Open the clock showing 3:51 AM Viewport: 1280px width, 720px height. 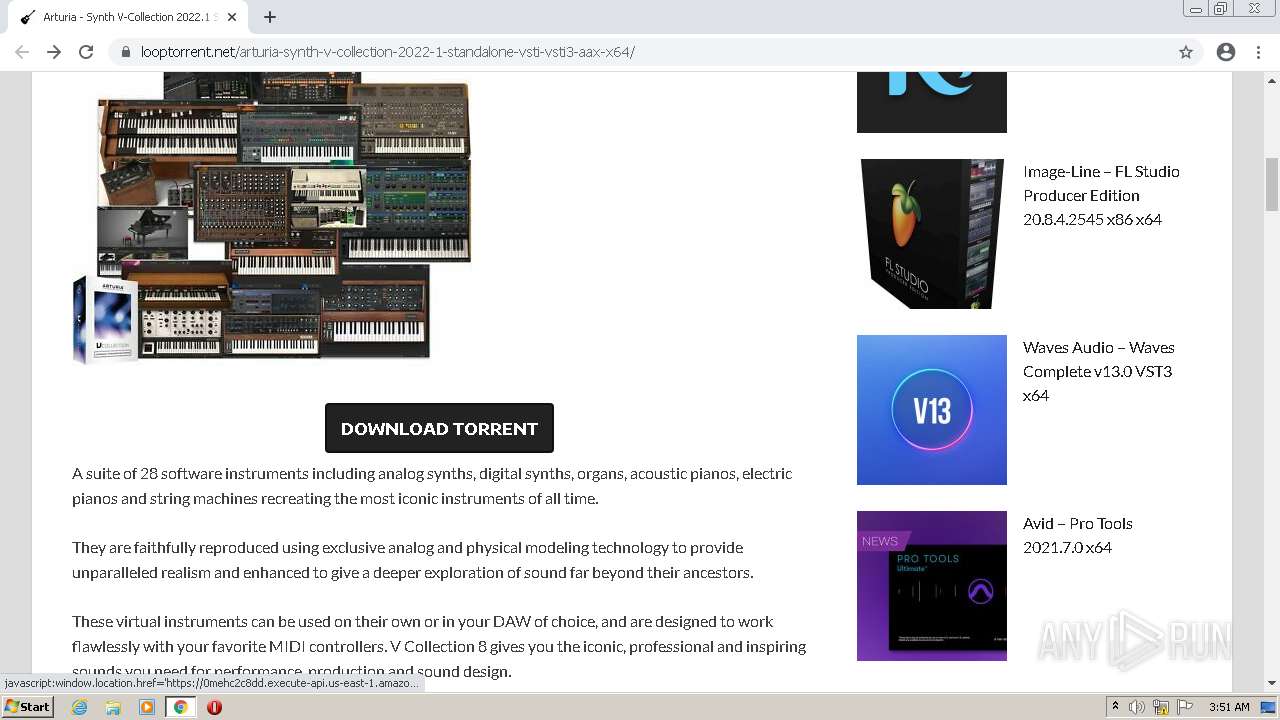[x=1229, y=707]
